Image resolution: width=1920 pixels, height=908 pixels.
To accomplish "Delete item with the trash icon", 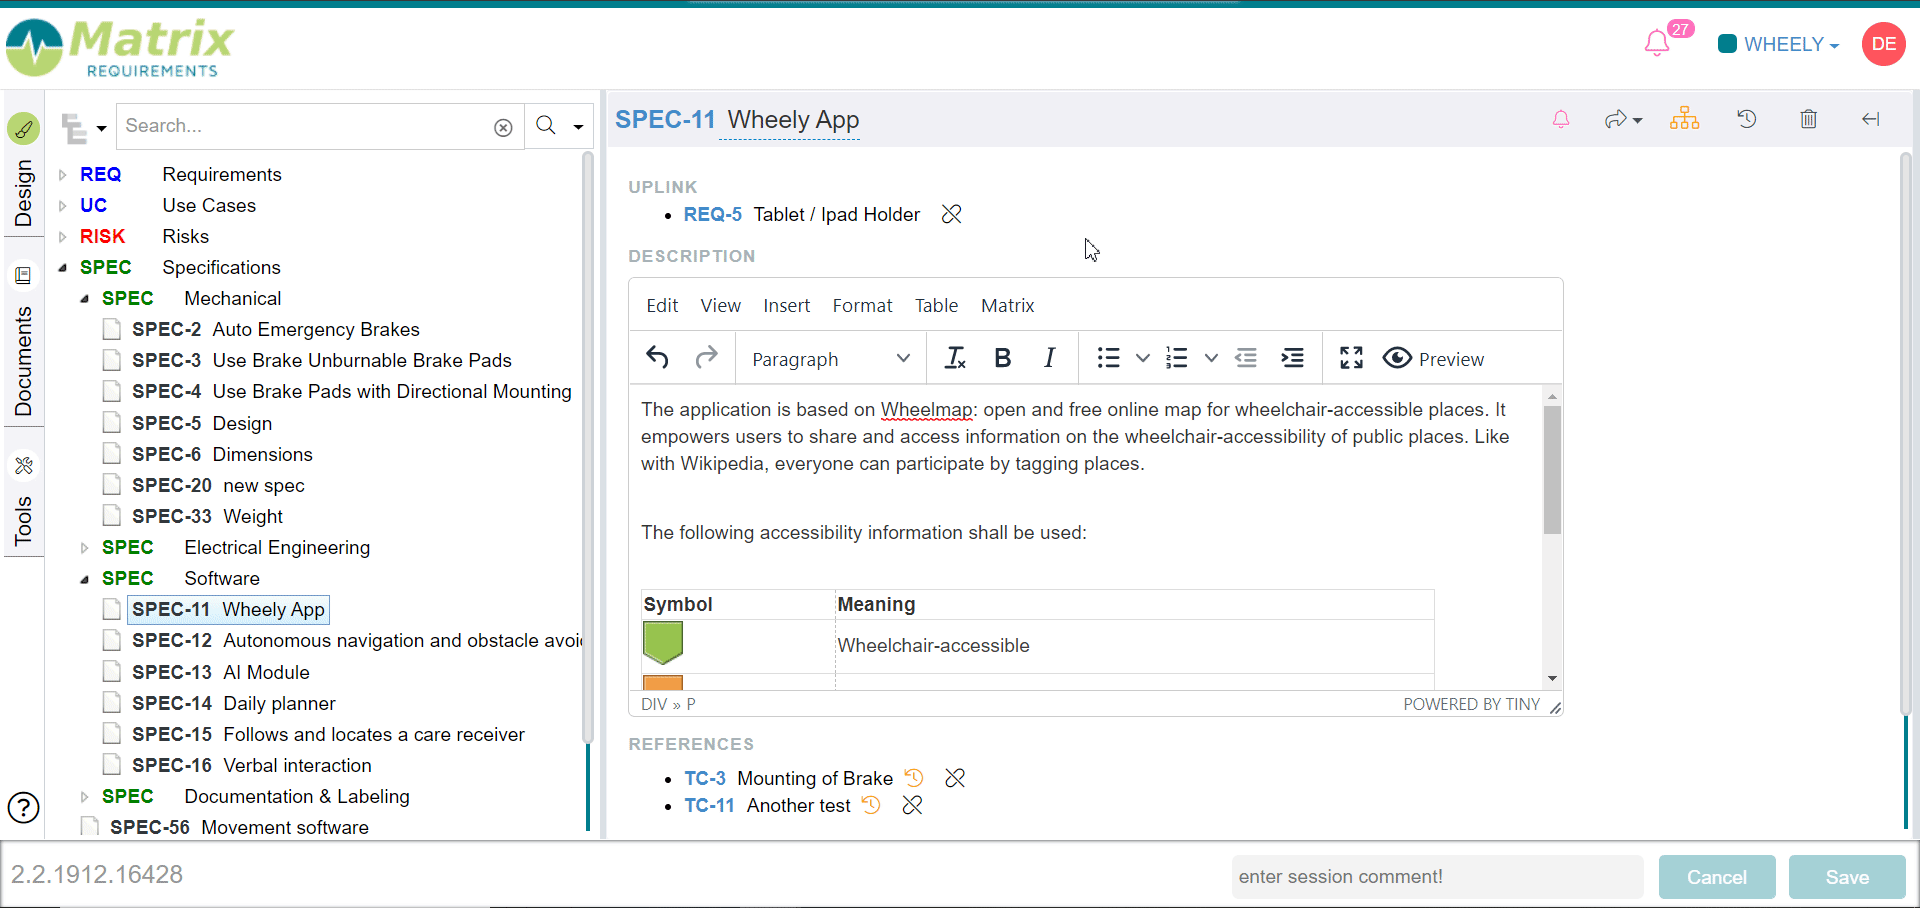I will point(1809,119).
